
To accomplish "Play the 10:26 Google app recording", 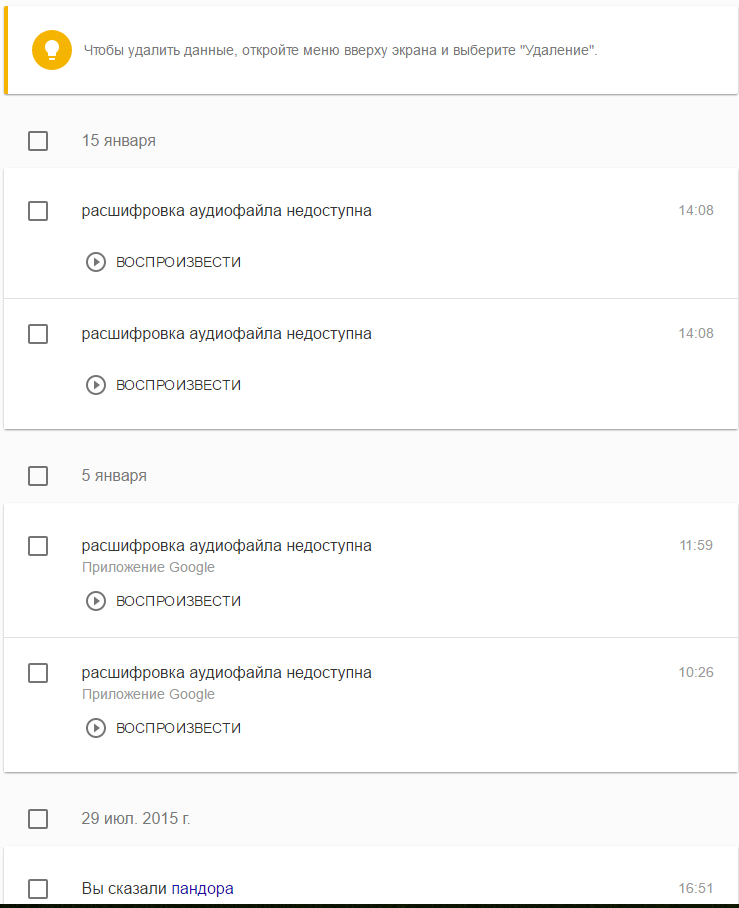I will tap(163, 727).
